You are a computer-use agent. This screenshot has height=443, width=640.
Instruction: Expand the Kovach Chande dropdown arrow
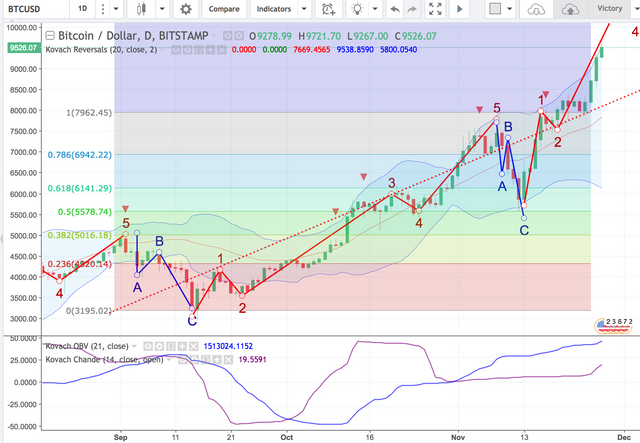[169, 360]
